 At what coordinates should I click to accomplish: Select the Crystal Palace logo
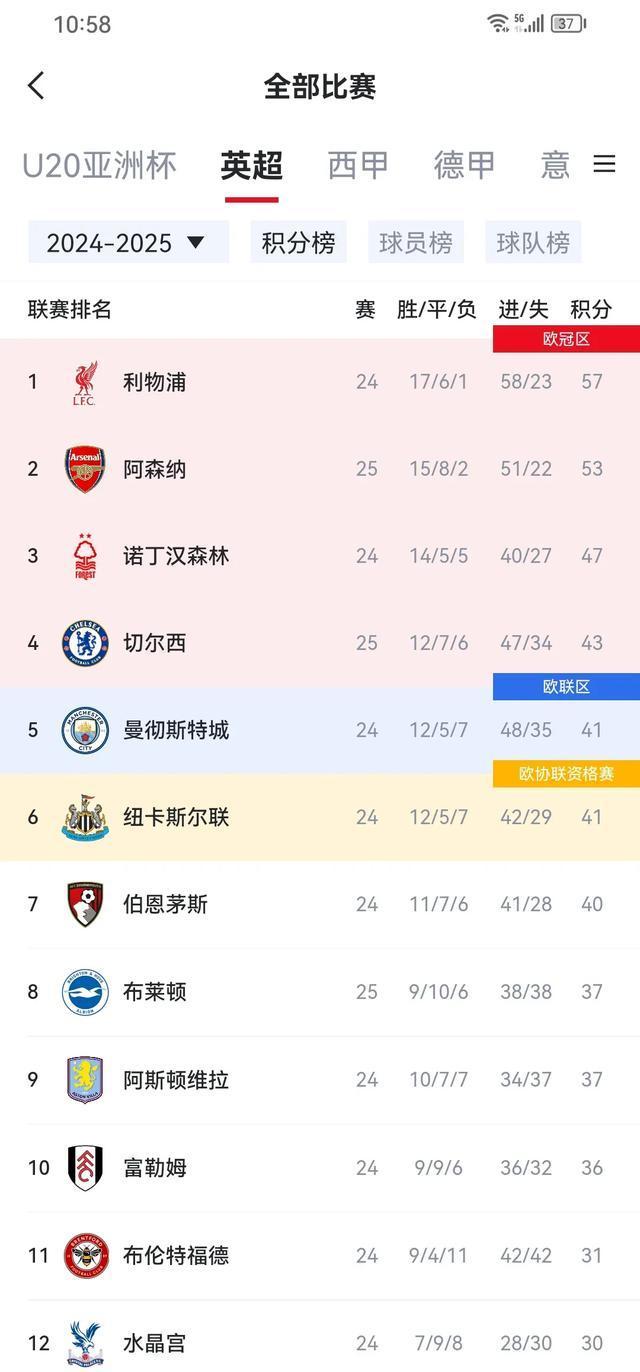(x=85, y=1340)
